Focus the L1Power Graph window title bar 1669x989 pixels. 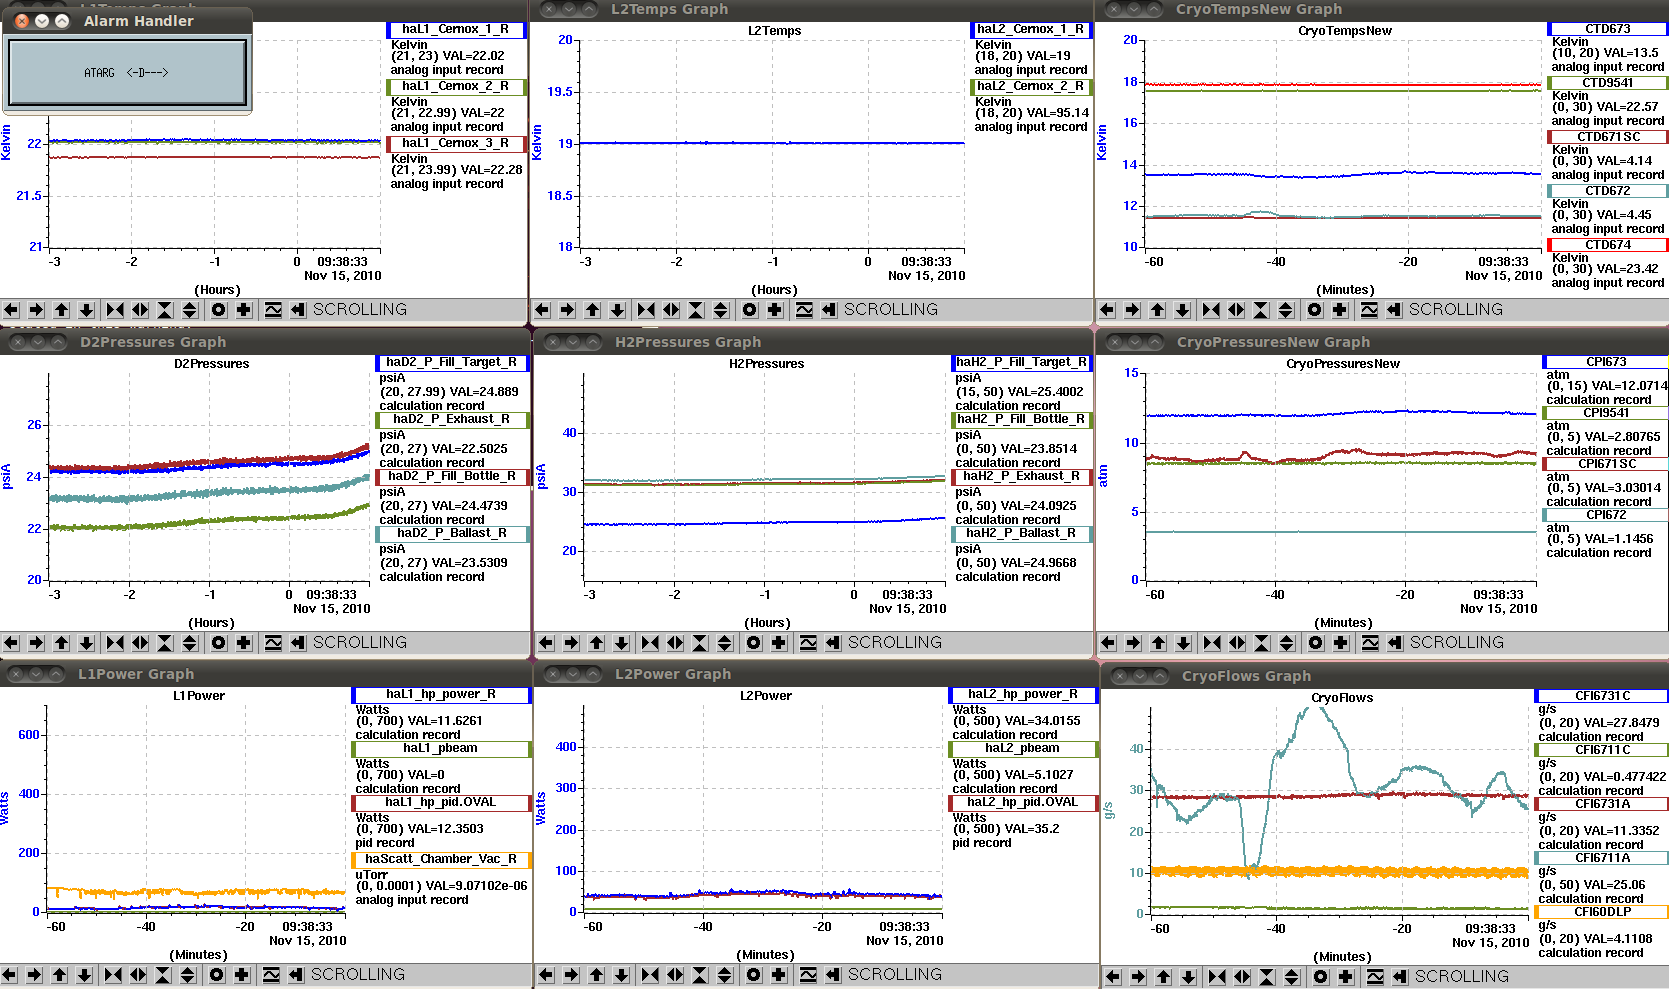pyautogui.click(x=264, y=674)
